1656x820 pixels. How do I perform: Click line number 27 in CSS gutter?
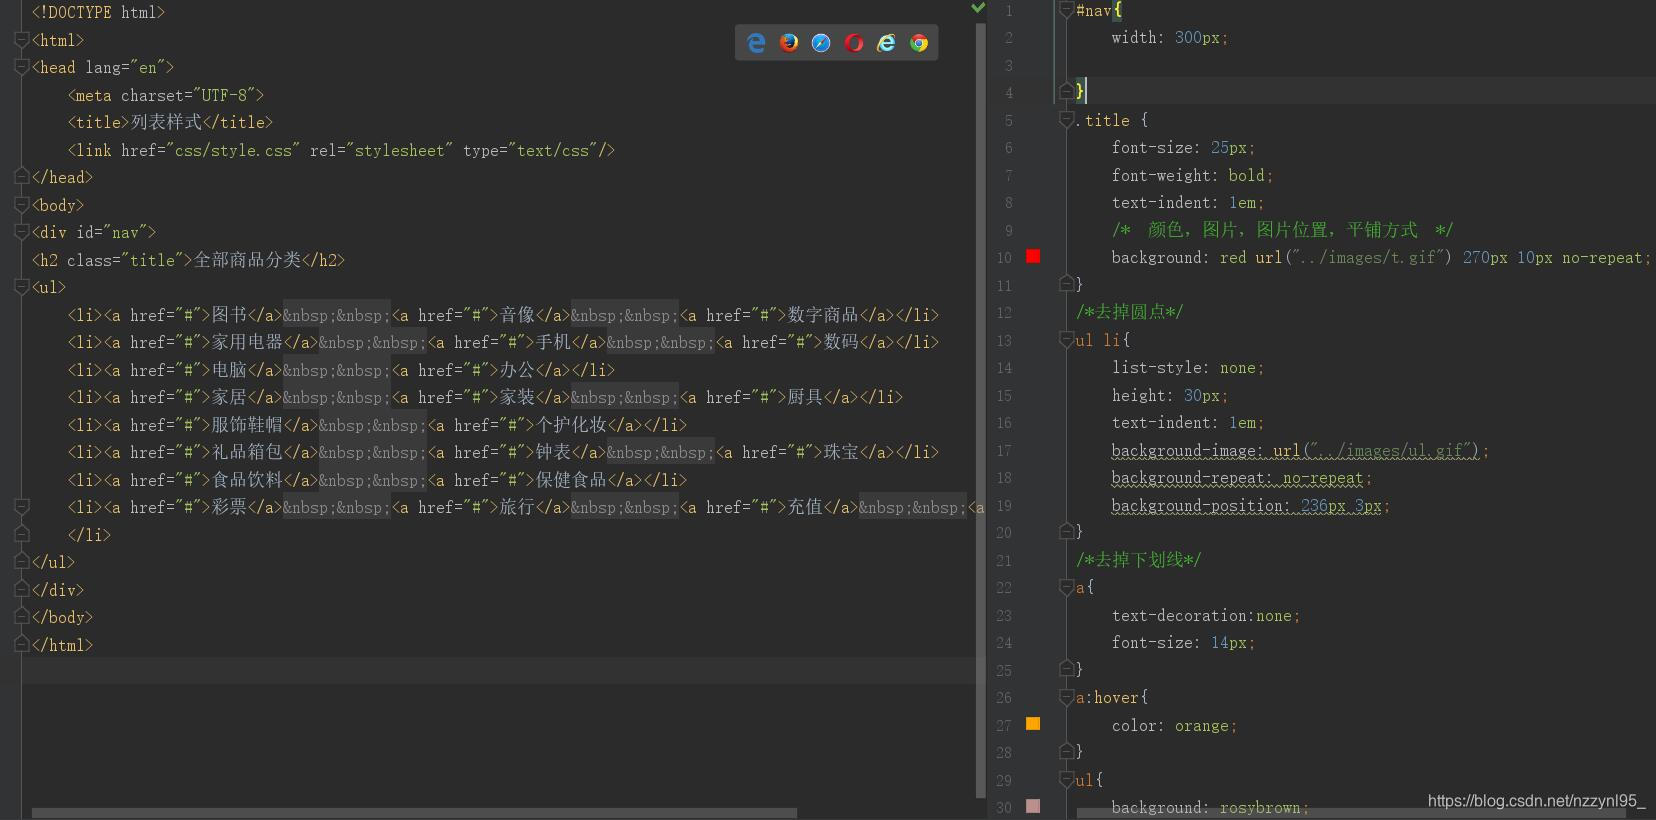(x=1004, y=725)
